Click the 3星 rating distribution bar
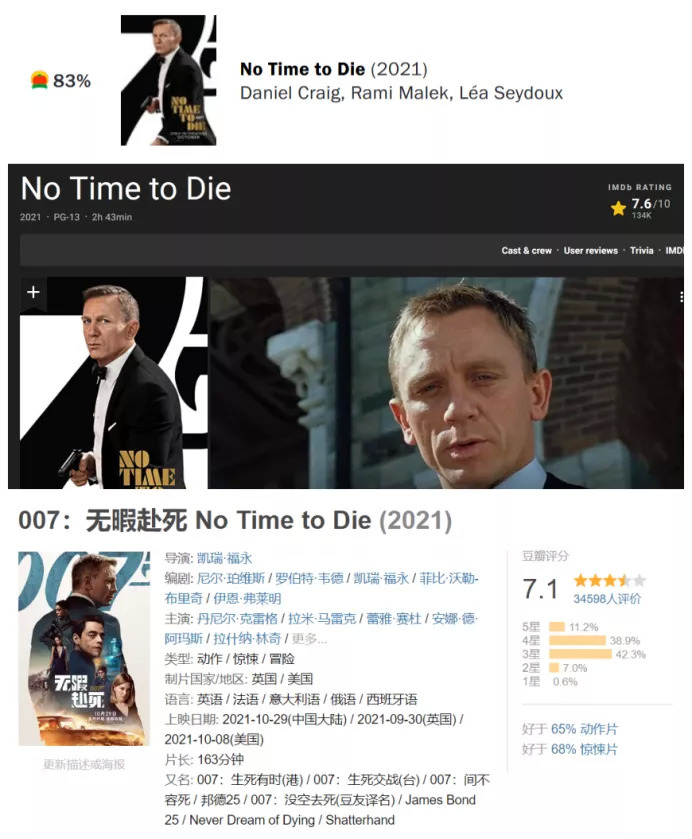 [x=580, y=654]
